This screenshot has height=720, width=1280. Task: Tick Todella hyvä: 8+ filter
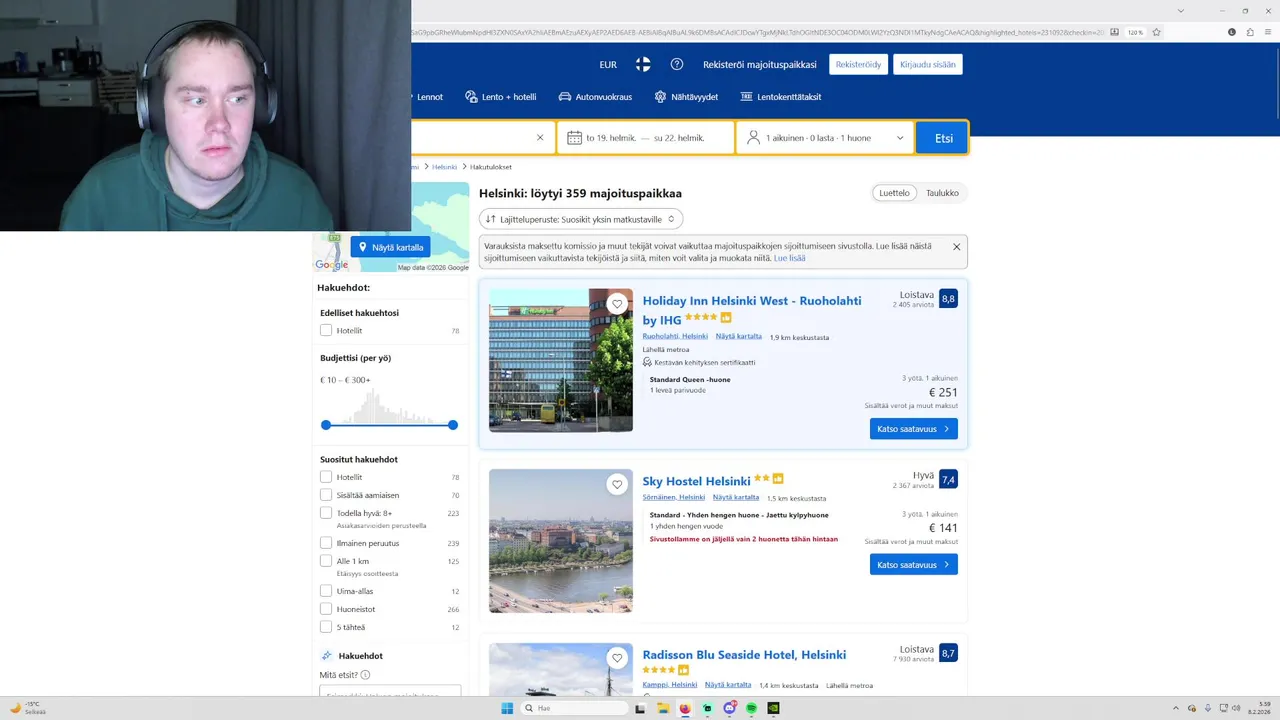coord(326,513)
